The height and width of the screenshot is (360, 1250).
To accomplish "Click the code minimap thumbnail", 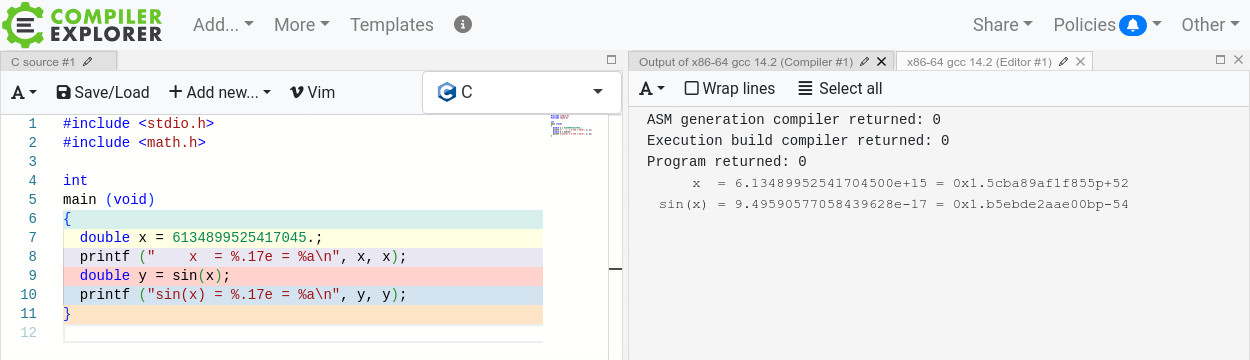I will click(x=572, y=125).
